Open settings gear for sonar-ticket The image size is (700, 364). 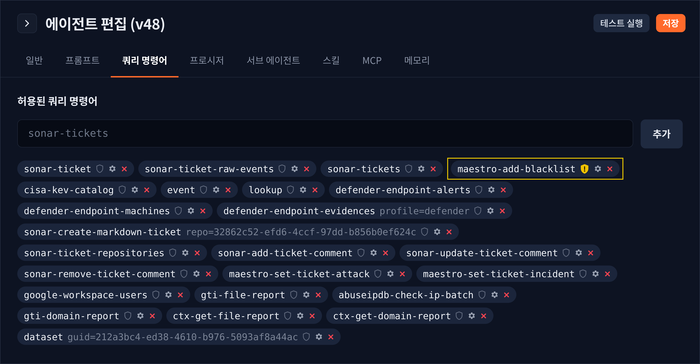(x=112, y=169)
